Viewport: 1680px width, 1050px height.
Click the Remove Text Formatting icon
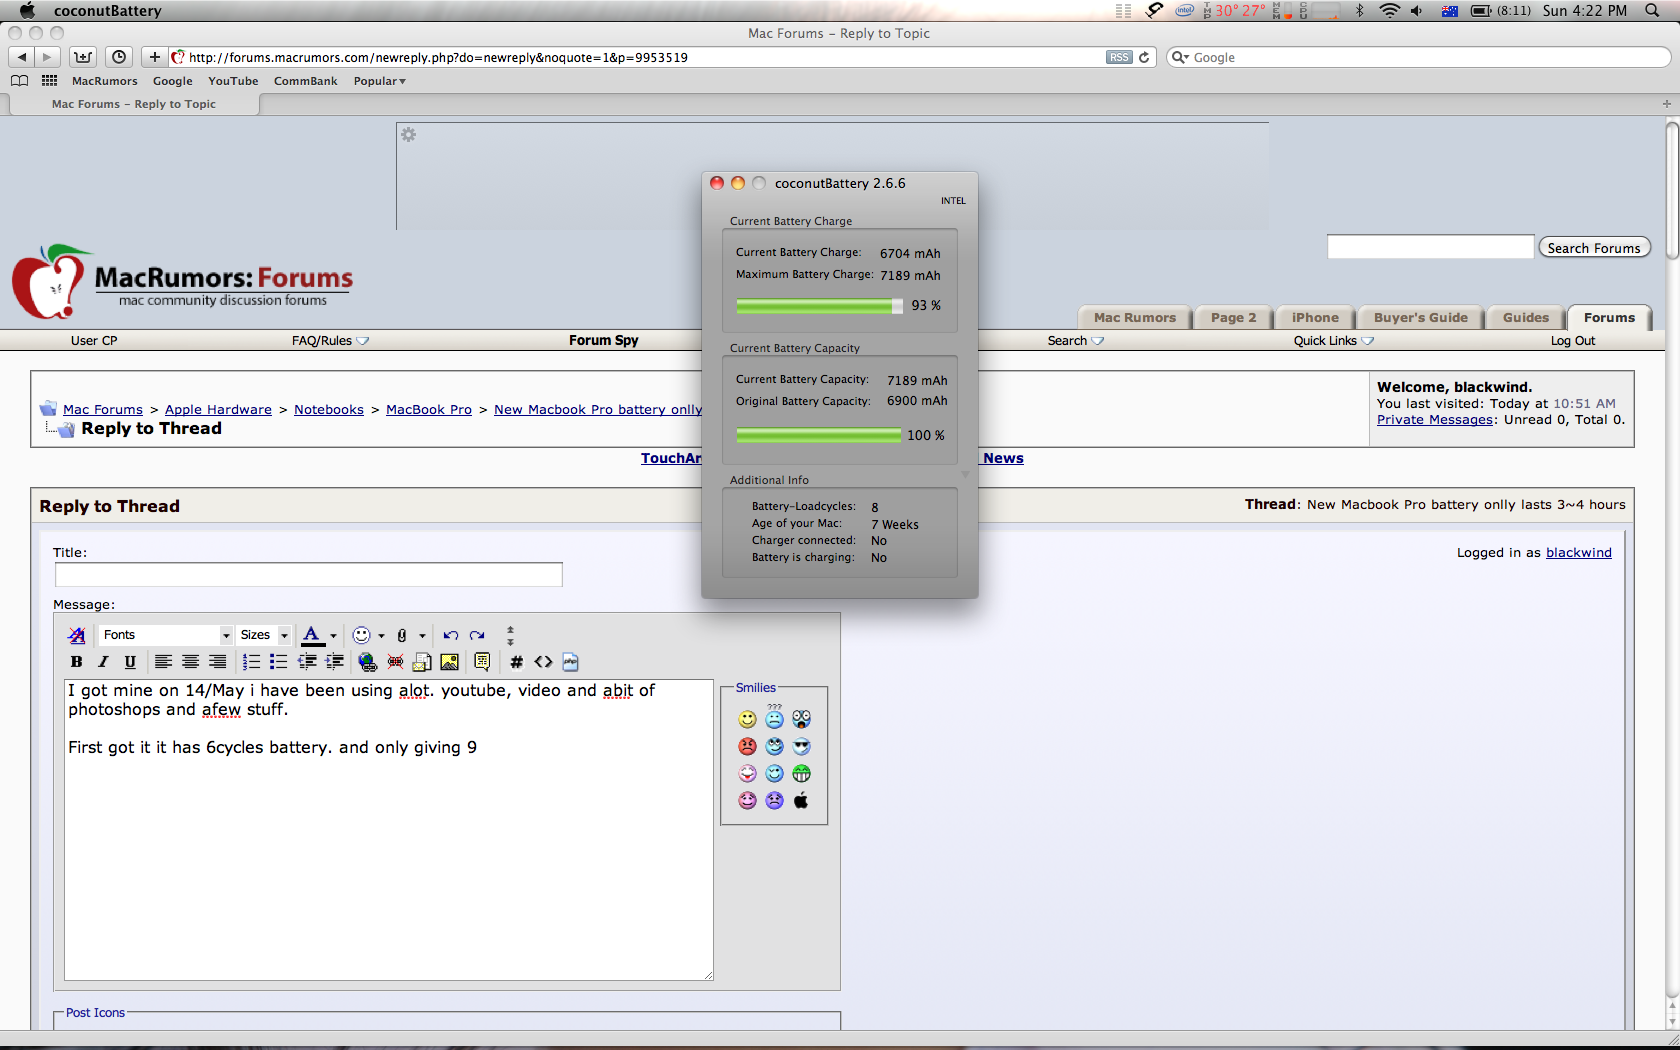point(77,635)
